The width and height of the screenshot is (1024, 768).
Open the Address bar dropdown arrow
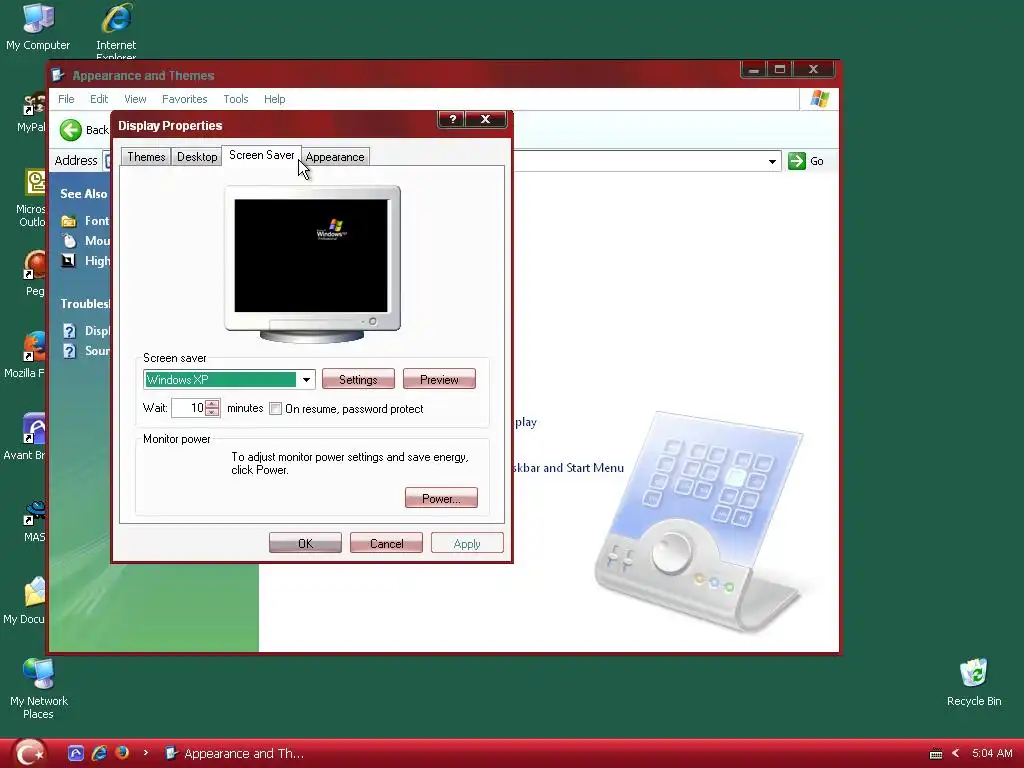click(x=772, y=161)
